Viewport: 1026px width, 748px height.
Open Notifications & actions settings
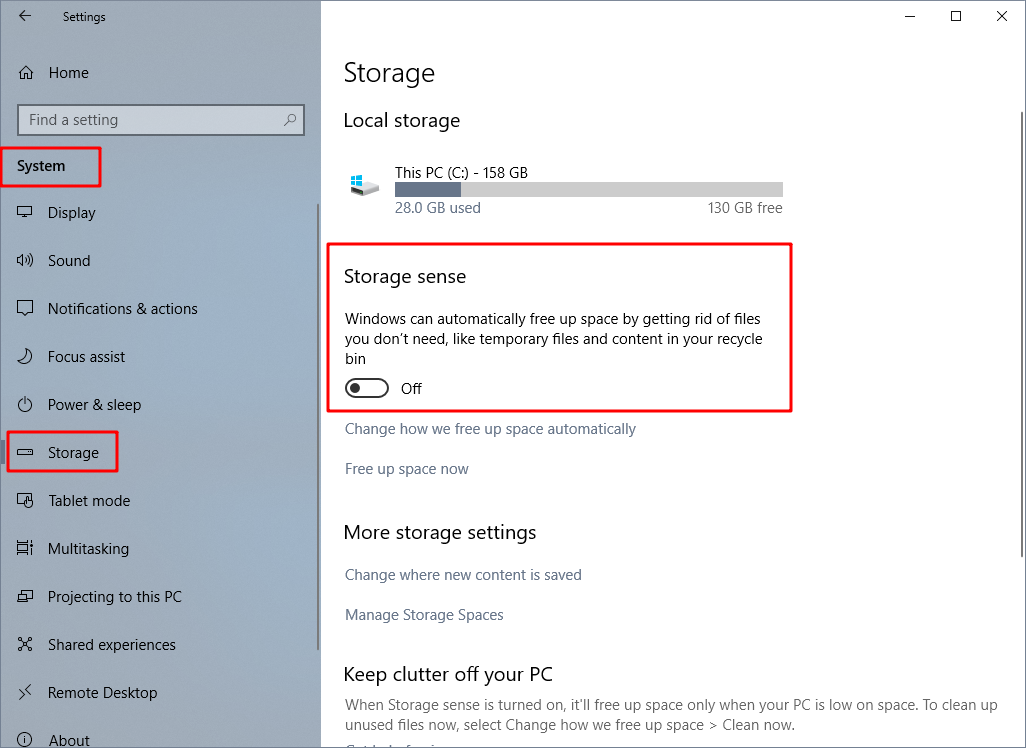click(122, 308)
